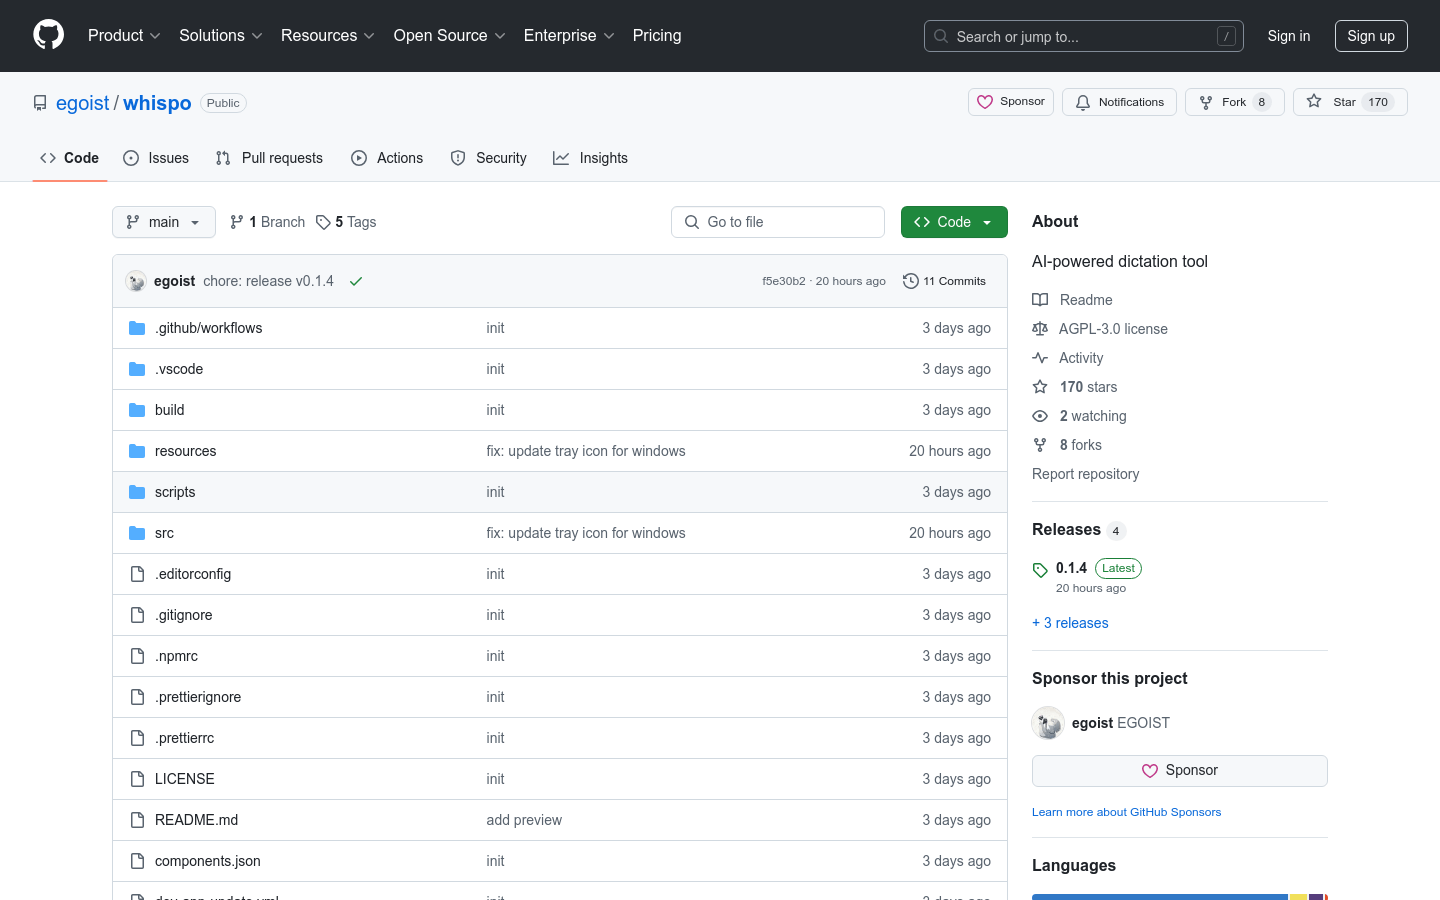Click the Sign up button
This screenshot has height=900, width=1440.
1371,36
